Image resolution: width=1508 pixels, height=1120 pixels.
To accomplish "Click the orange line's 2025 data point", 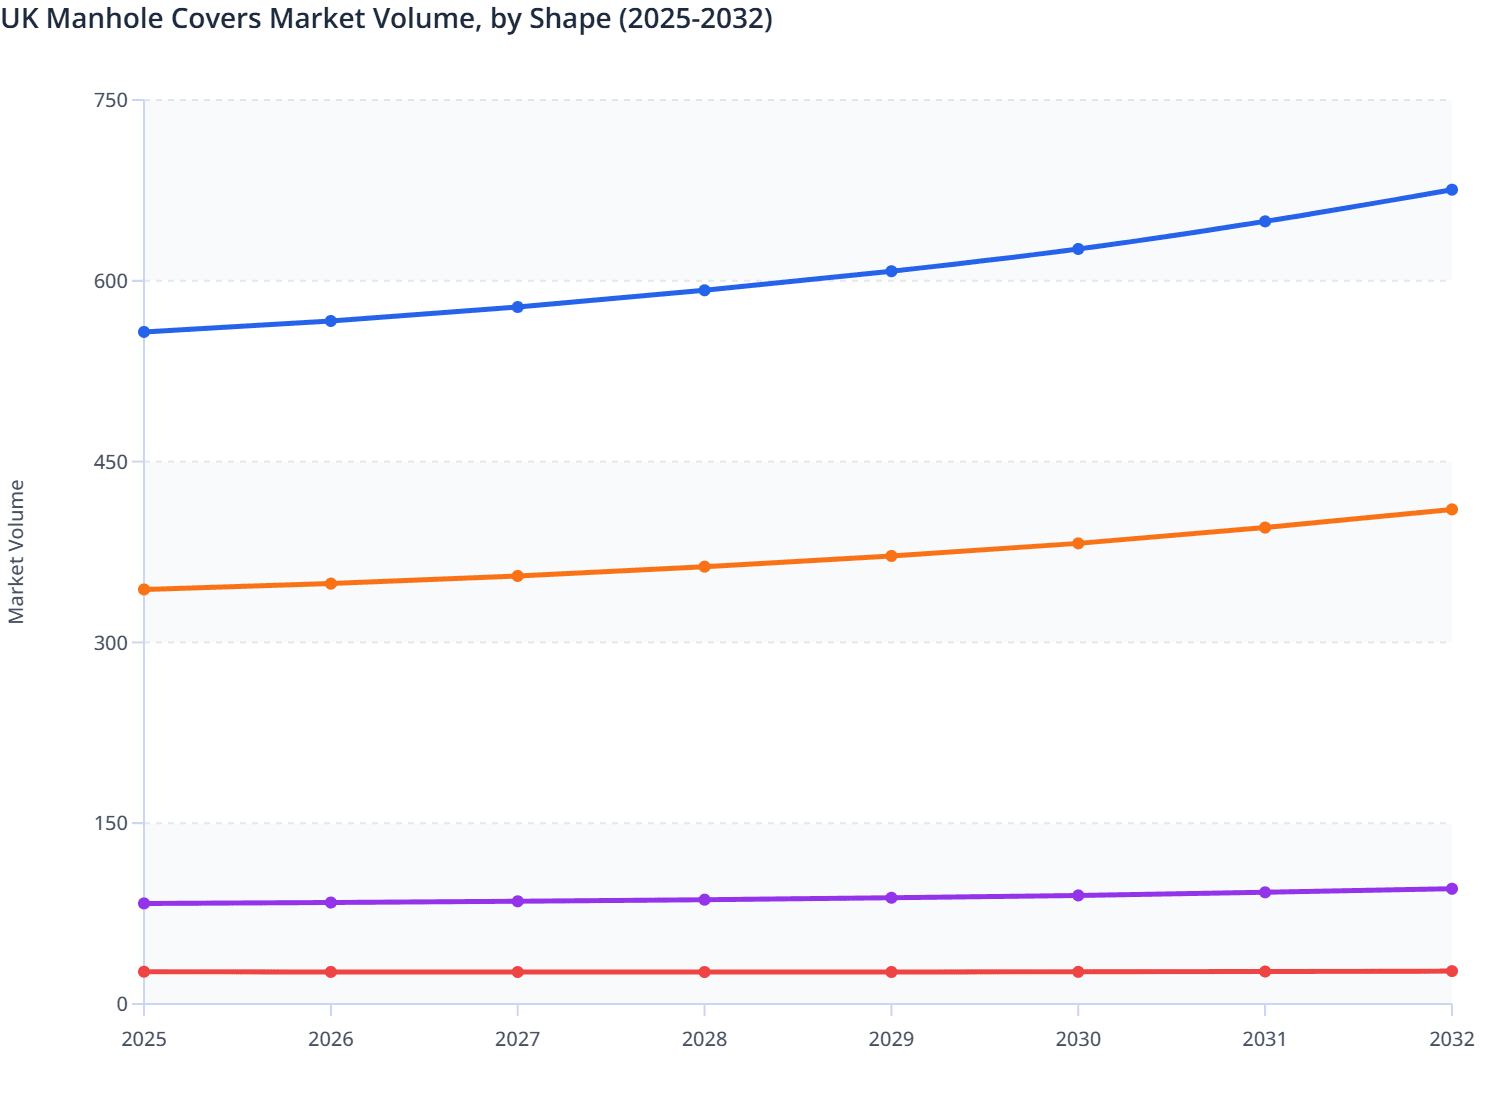I will pyautogui.click(x=144, y=590).
